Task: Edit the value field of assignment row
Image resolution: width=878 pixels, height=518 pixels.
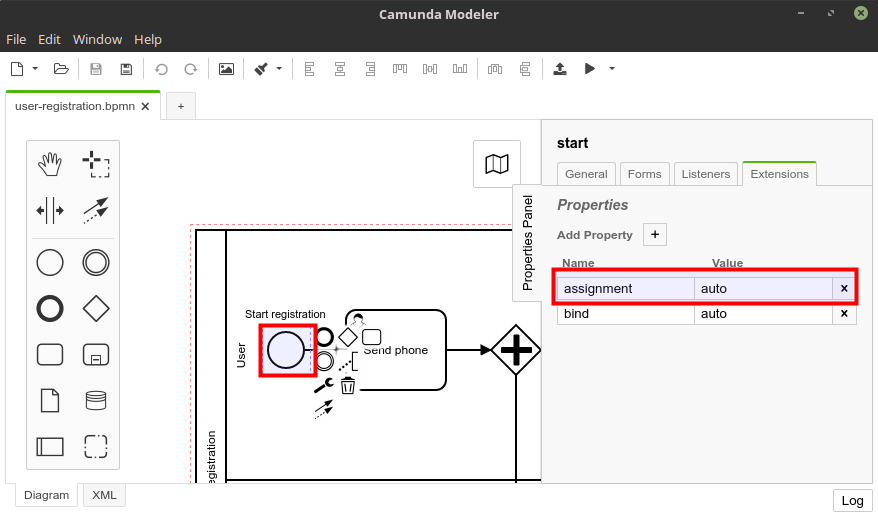Action: (x=763, y=288)
